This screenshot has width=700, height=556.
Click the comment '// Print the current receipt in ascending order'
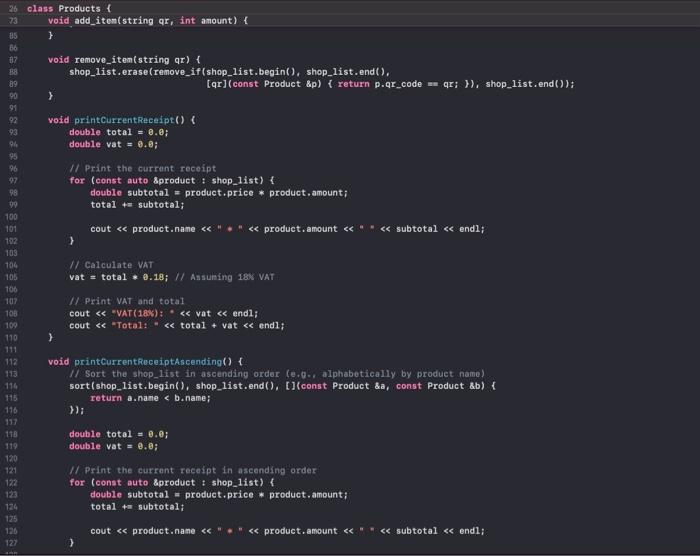pos(193,470)
